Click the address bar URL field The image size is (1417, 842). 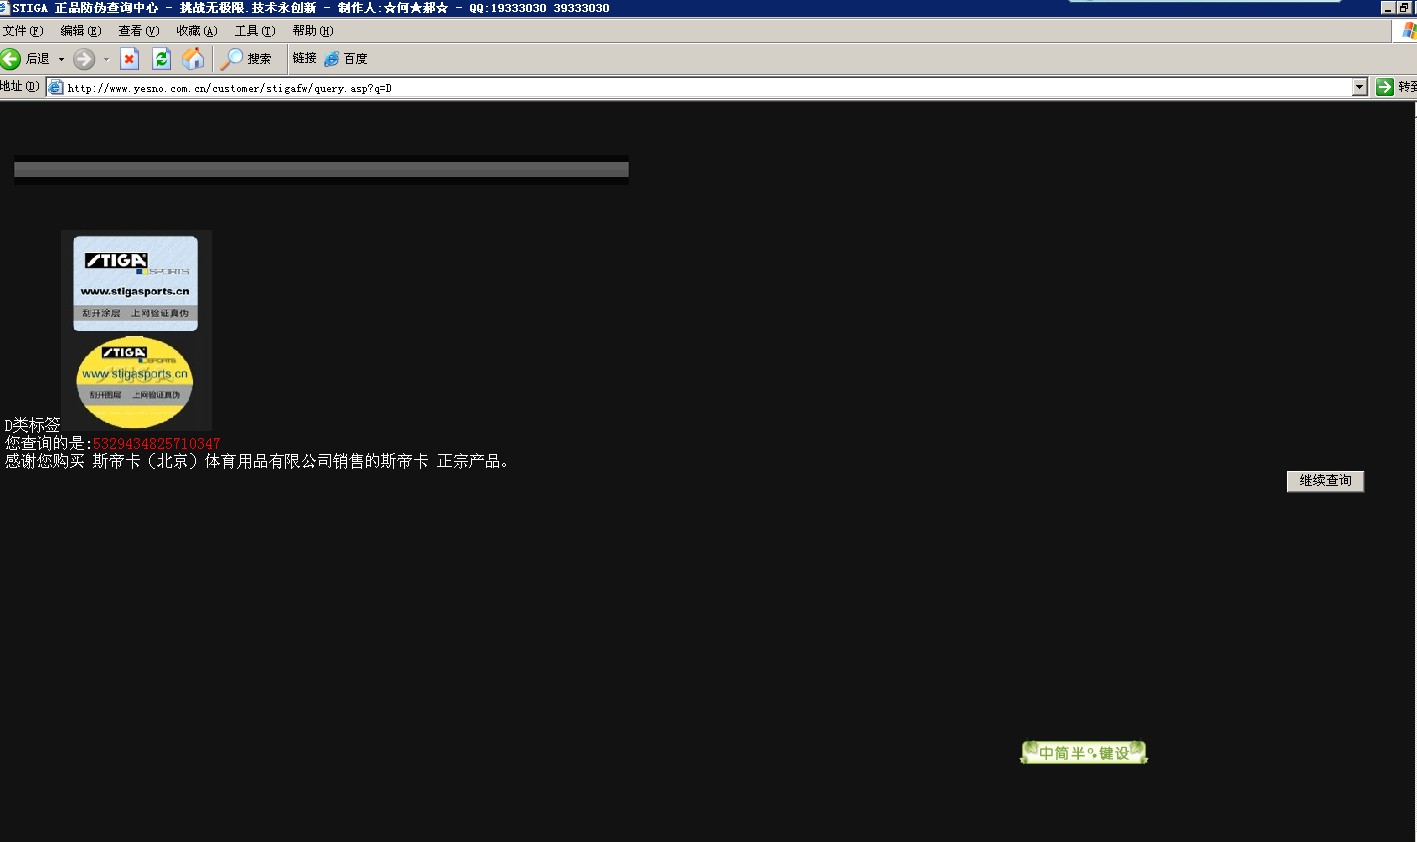pos(708,88)
